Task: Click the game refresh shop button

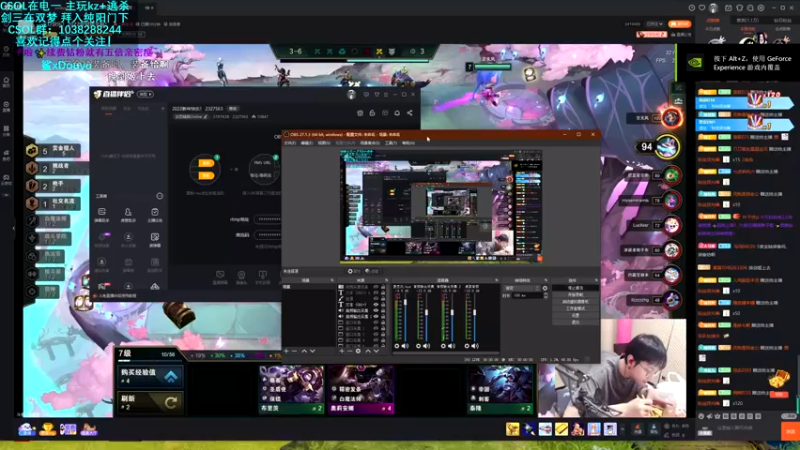Action: point(149,403)
